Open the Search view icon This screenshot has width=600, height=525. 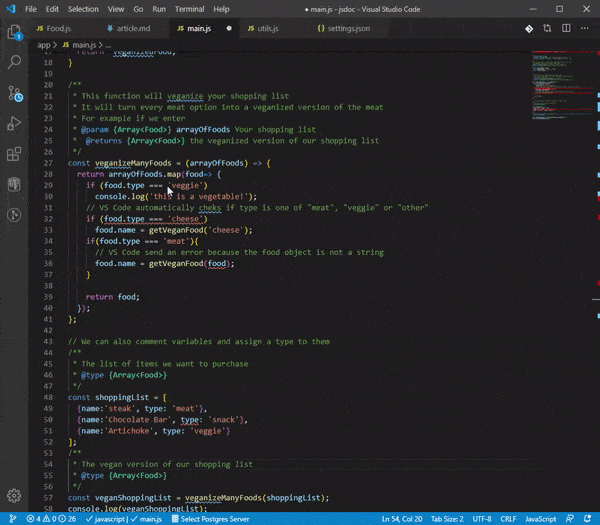[14, 62]
